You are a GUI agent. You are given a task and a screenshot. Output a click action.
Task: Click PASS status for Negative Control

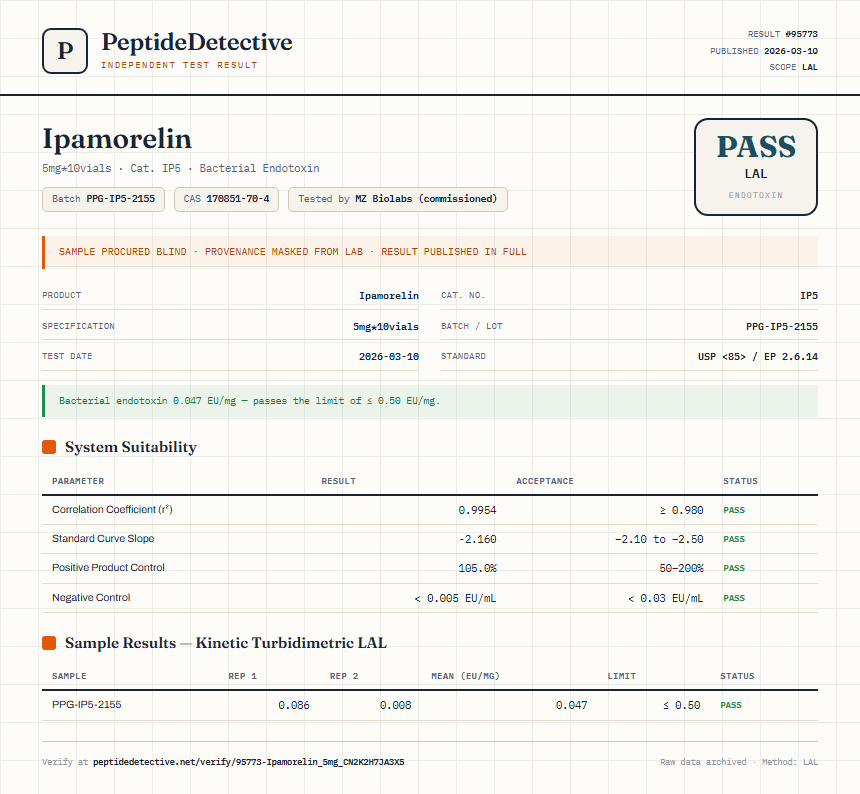pos(734,598)
